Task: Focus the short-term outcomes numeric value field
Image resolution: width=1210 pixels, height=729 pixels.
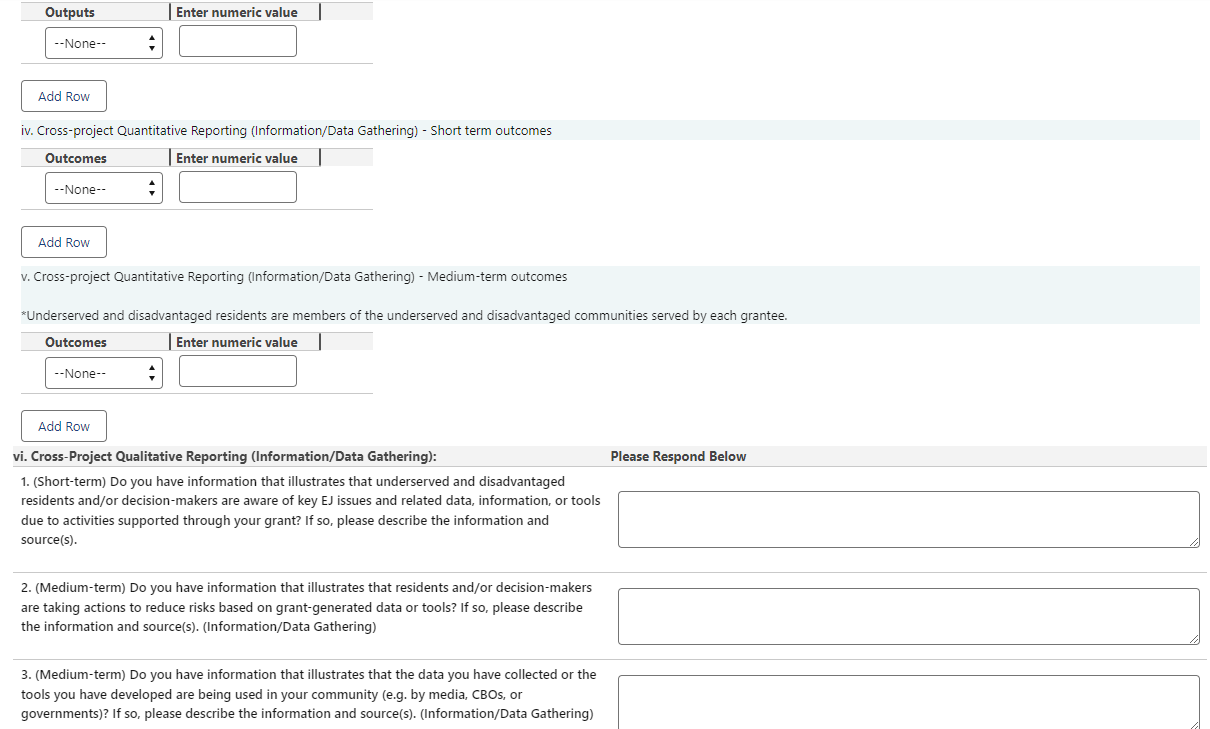Action: (x=238, y=188)
